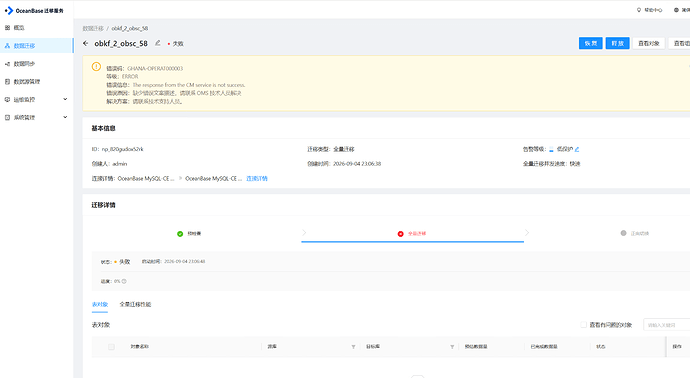Select the pre-check step with the green checkmark
Screen dimensions: 690x378
click(x=189, y=234)
